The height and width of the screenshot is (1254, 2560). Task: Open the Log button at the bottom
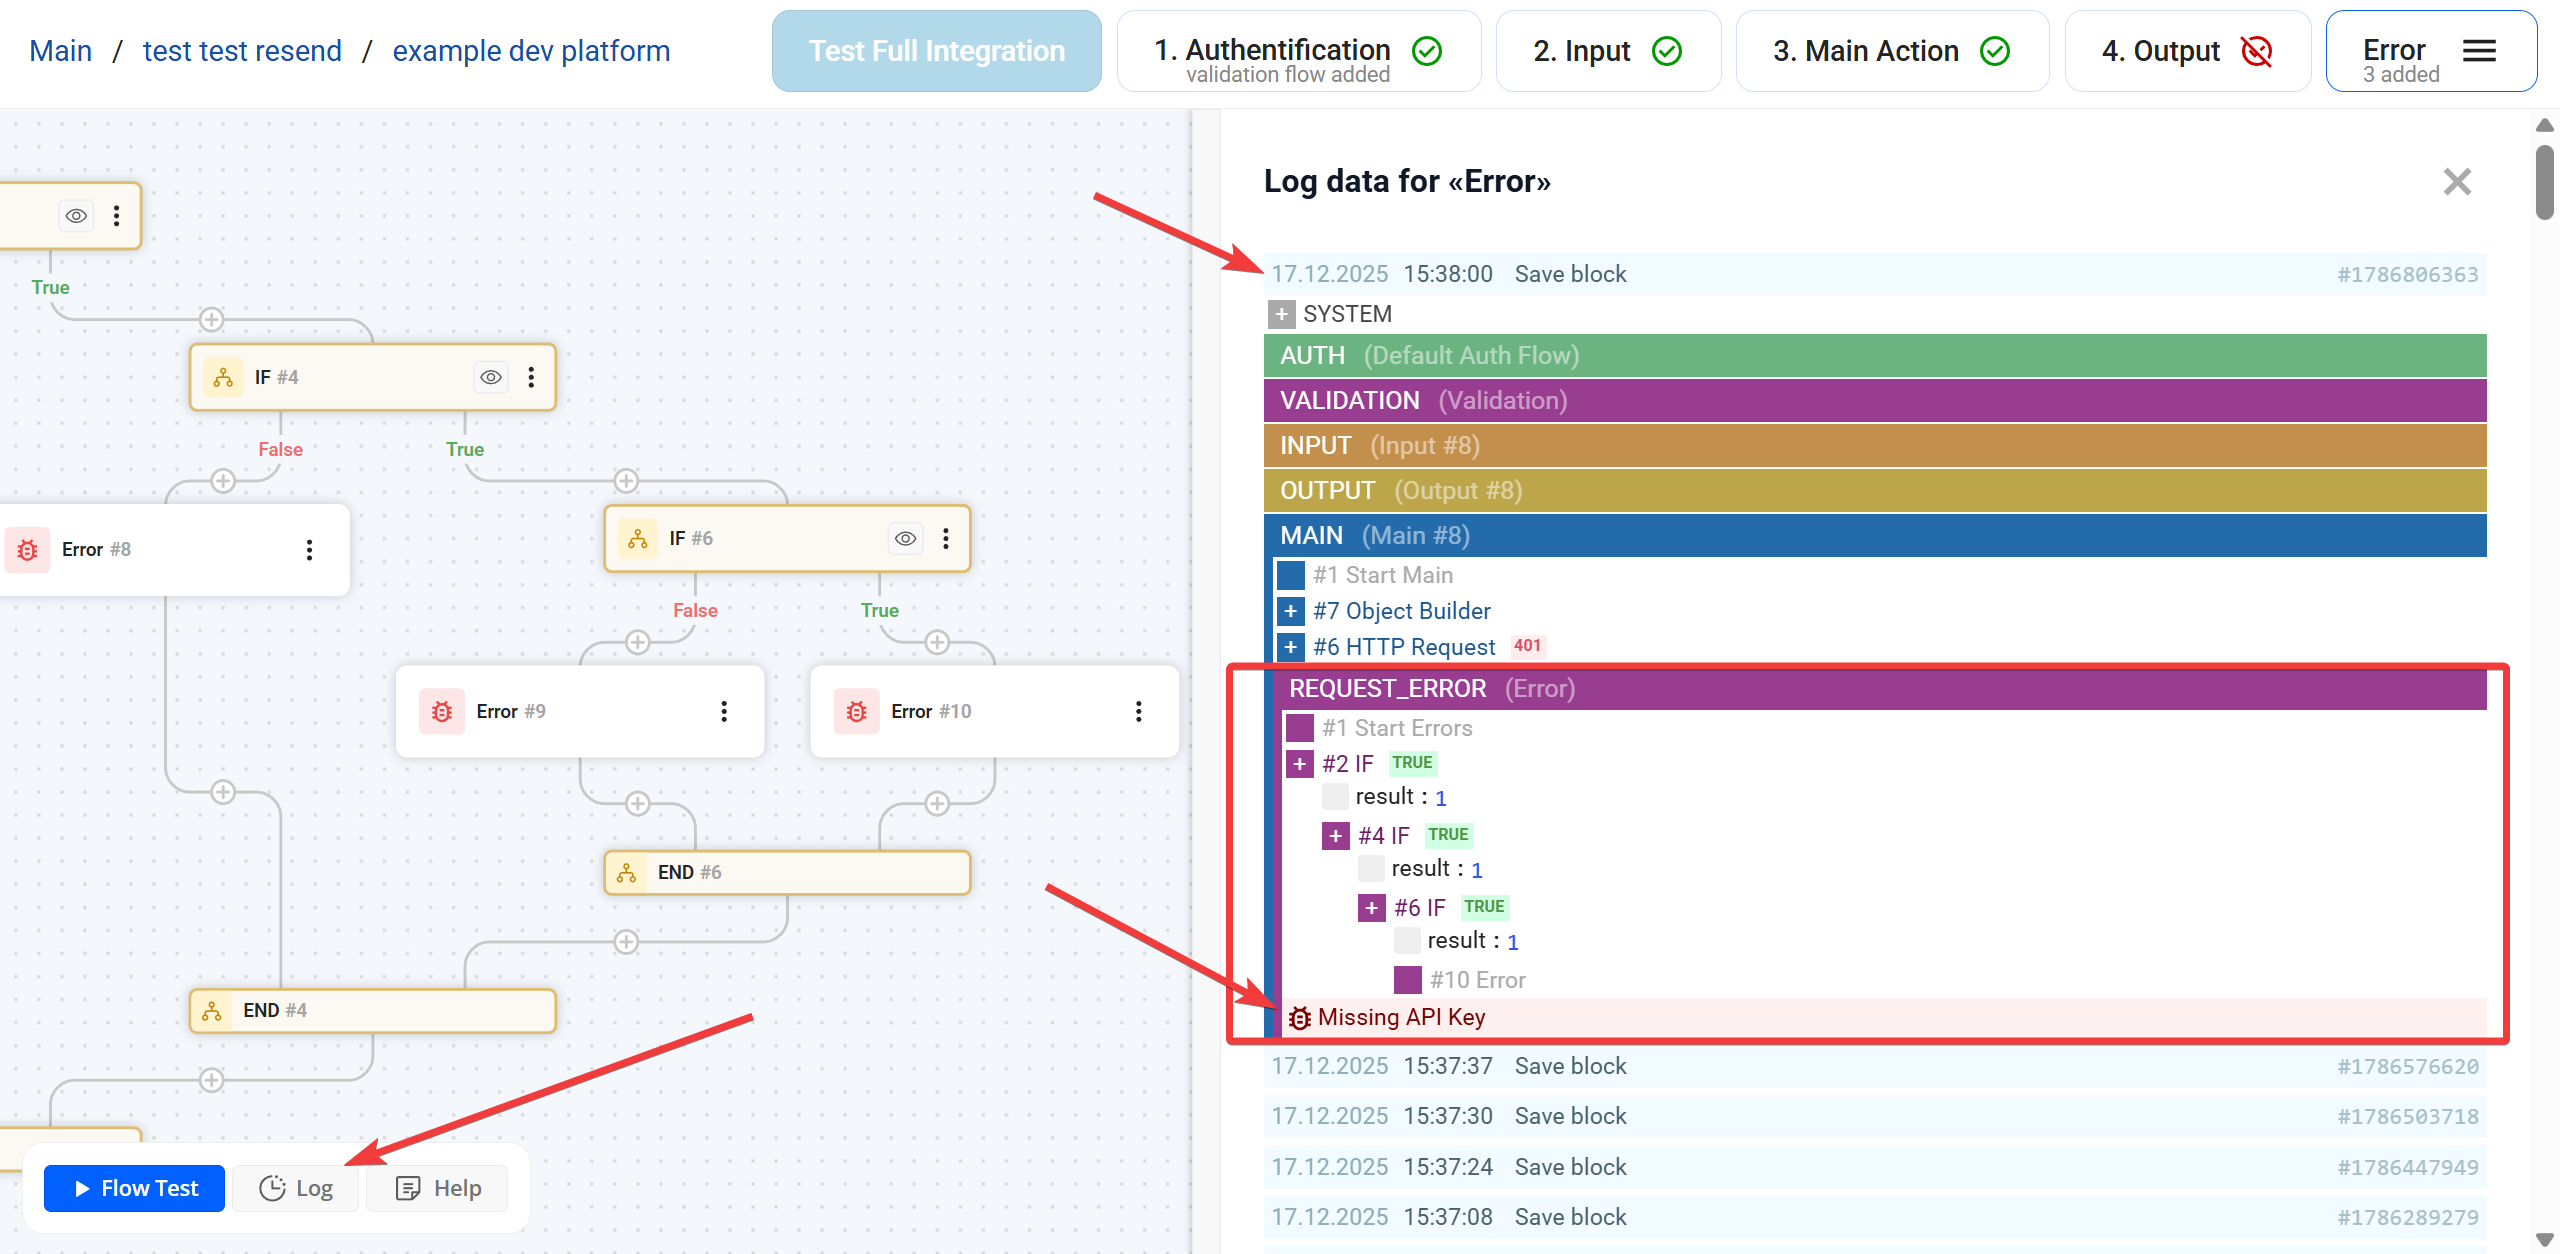(x=296, y=1188)
